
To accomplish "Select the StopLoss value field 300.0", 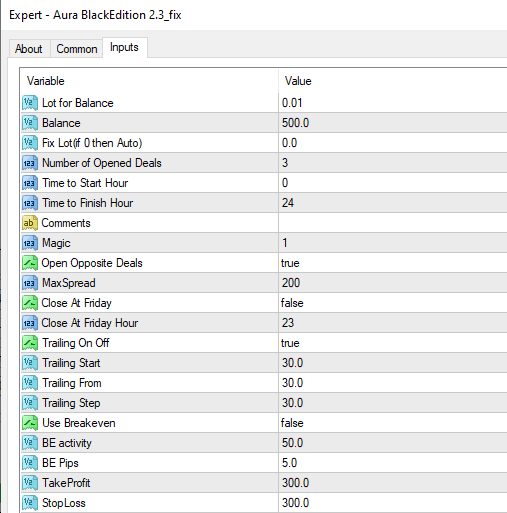I will pyautogui.click(x=393, y=503).
